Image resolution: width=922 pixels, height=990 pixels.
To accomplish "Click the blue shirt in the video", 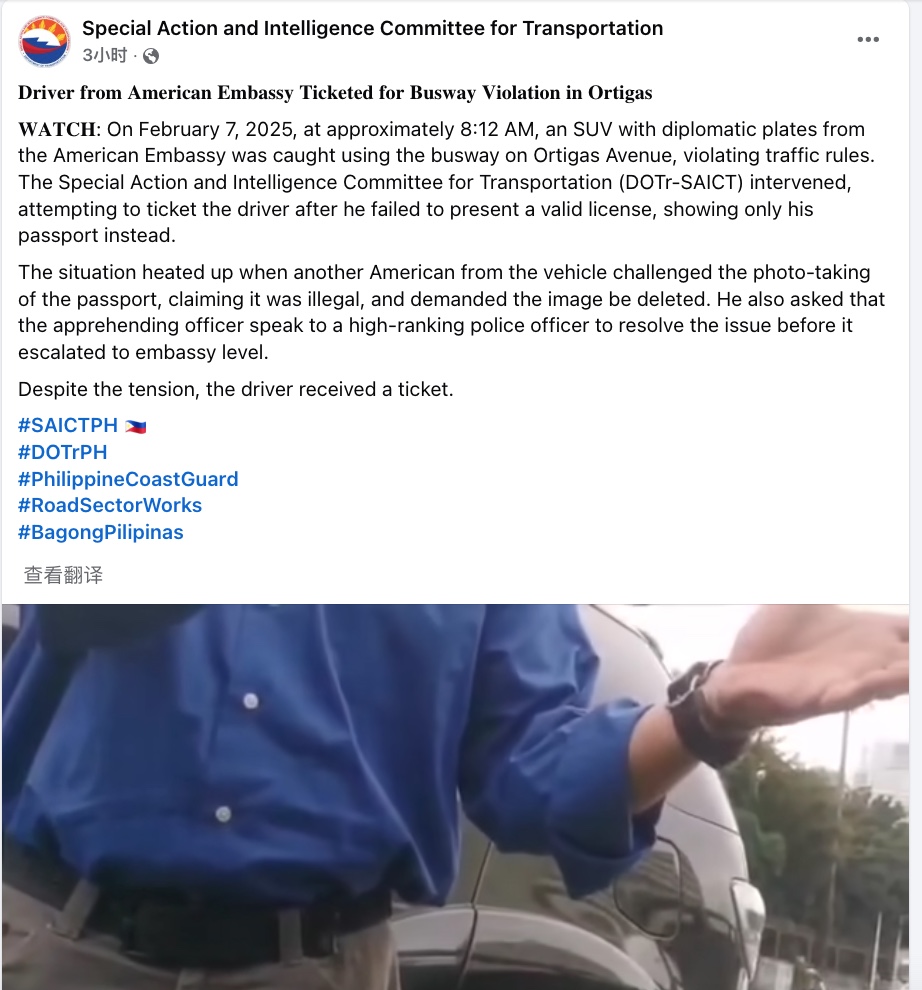I will pyautogui.click(x=303, y=758).
